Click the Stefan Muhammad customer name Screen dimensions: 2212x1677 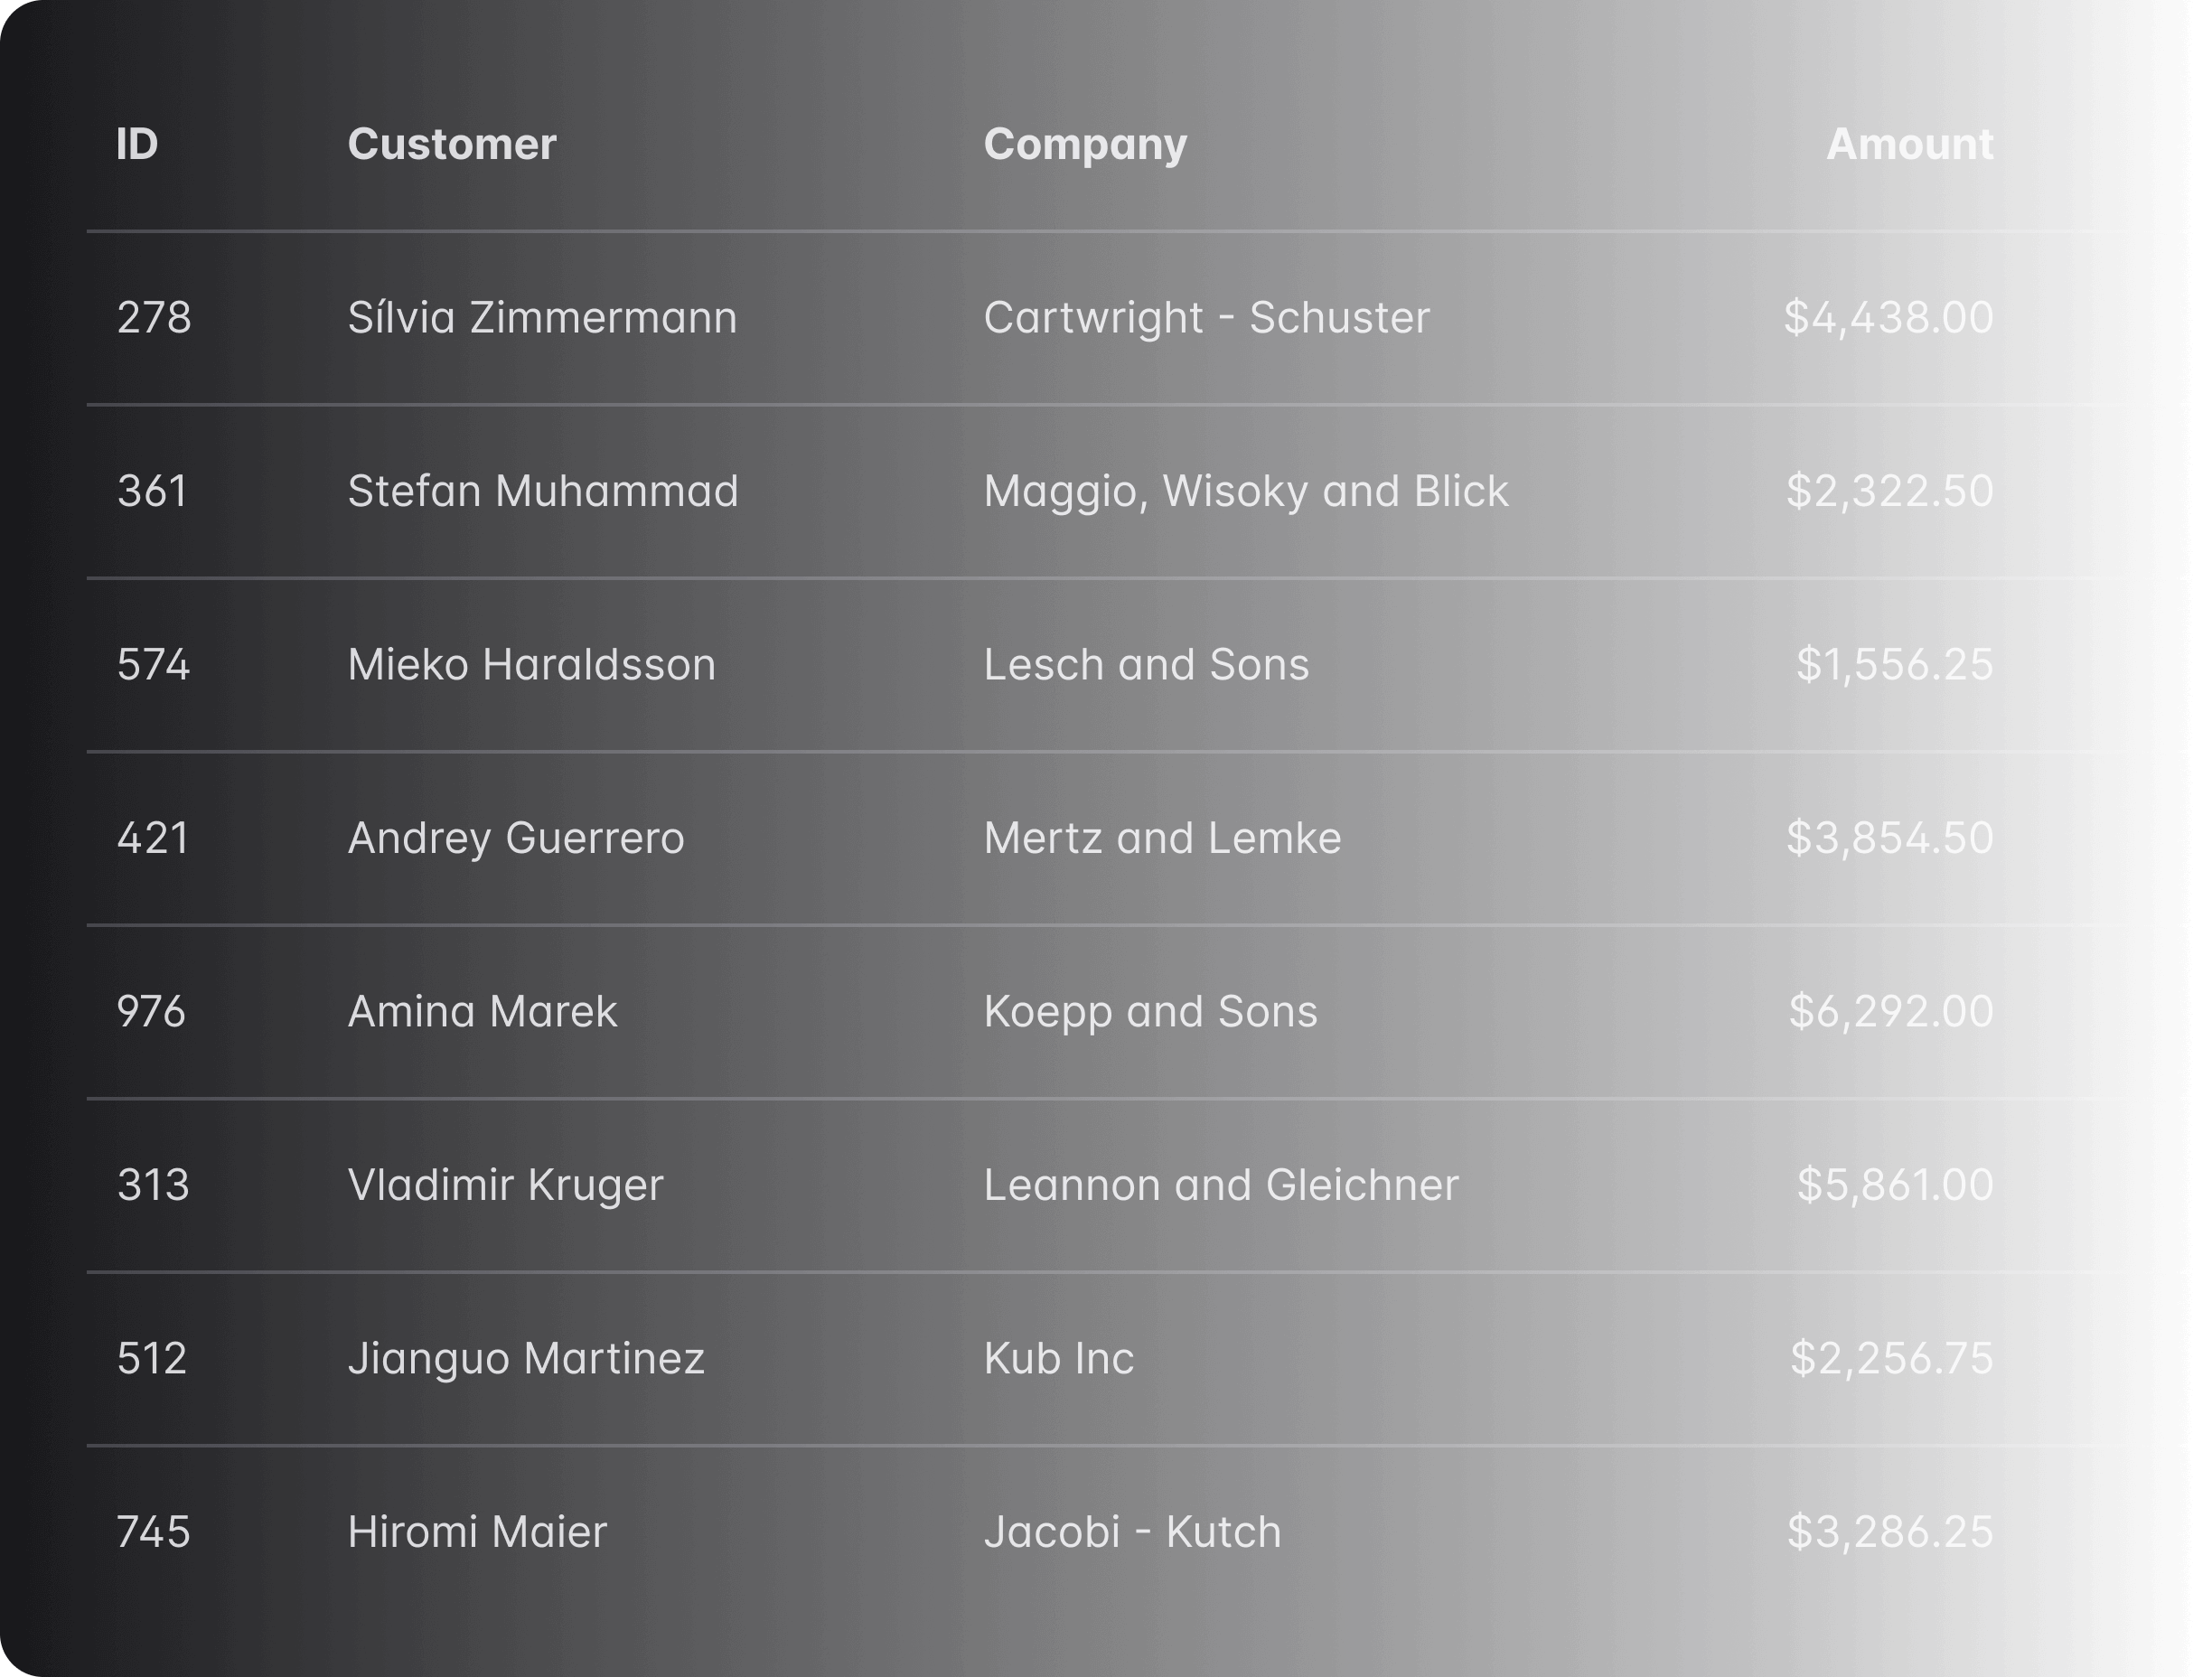pyautogui.click(x=543, y=491)
